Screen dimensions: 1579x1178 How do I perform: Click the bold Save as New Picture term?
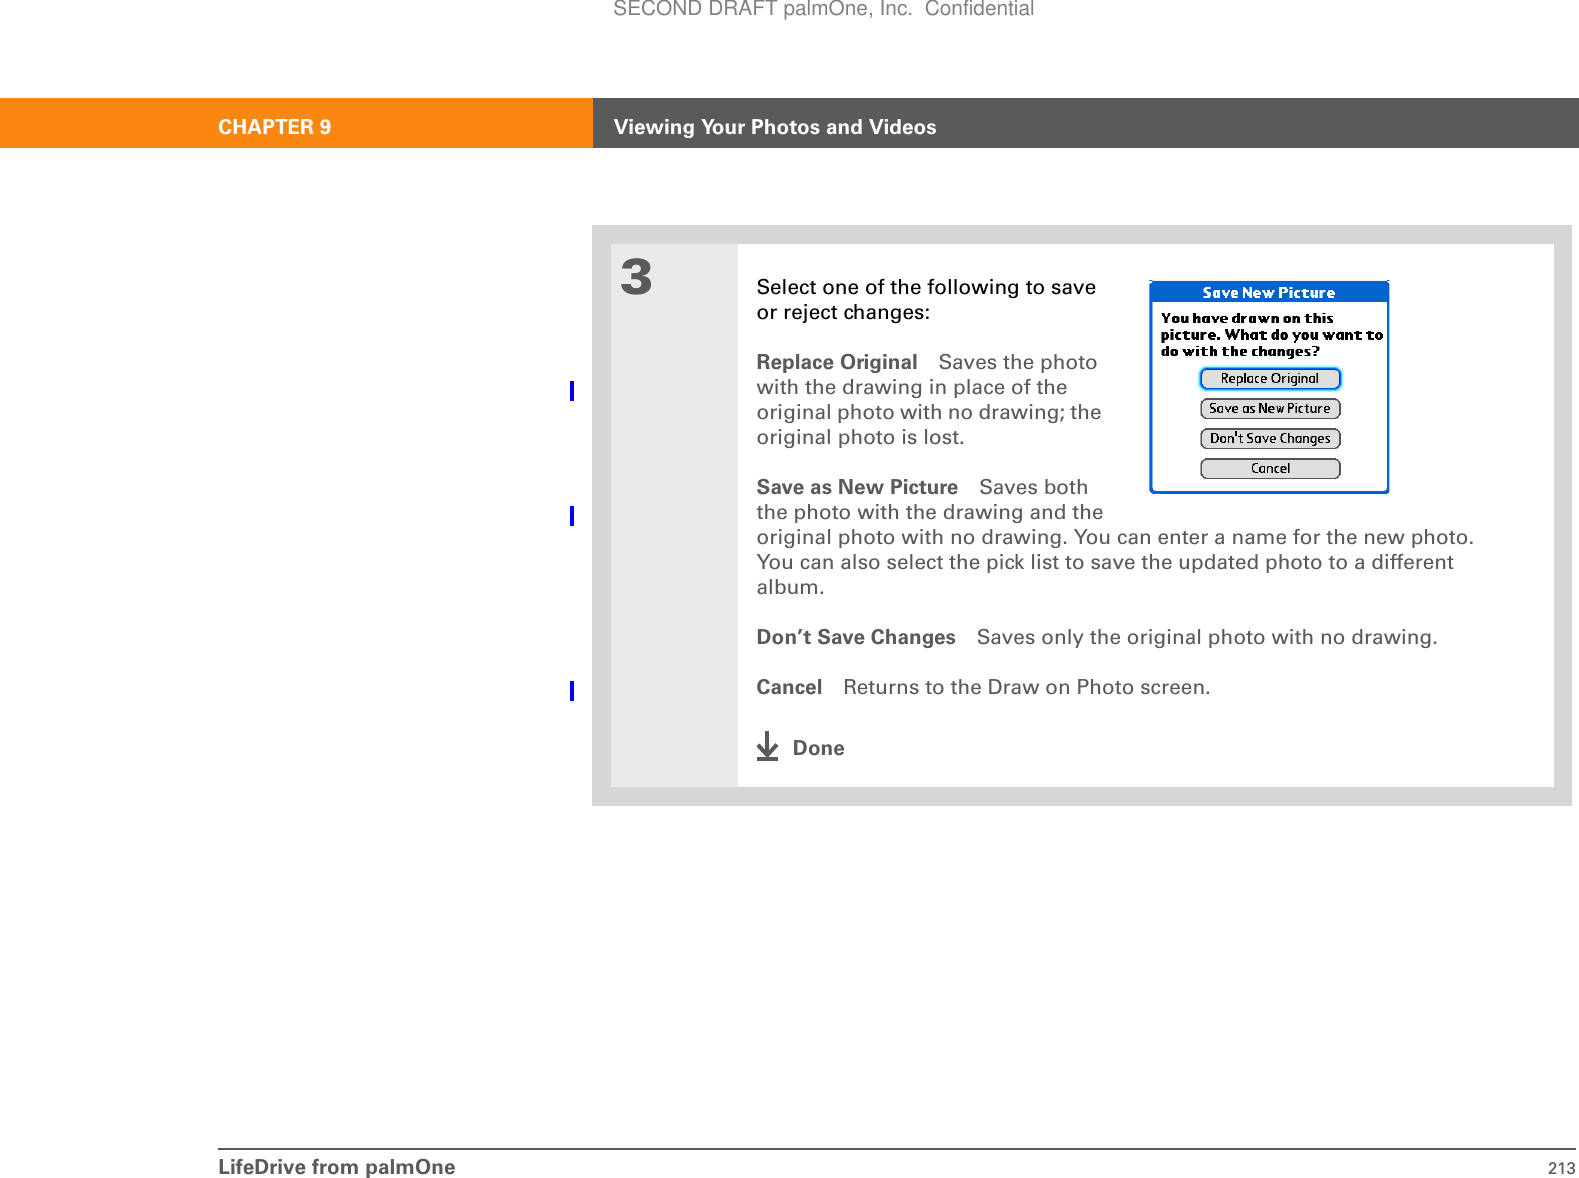coord(857,487)
